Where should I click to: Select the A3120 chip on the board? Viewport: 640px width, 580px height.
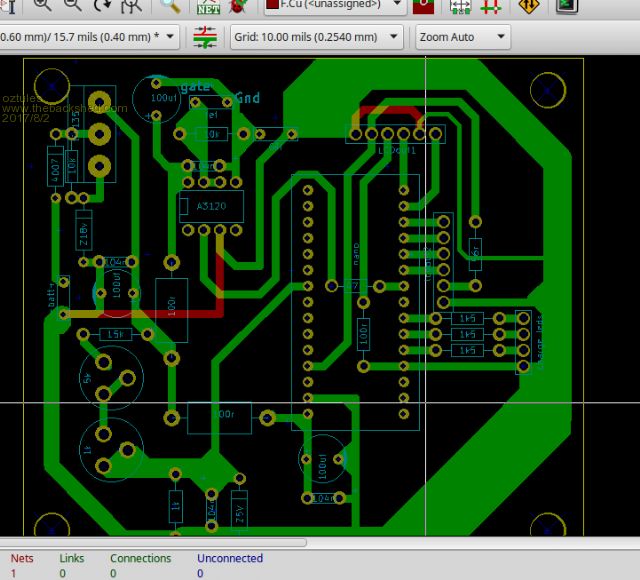210,207
